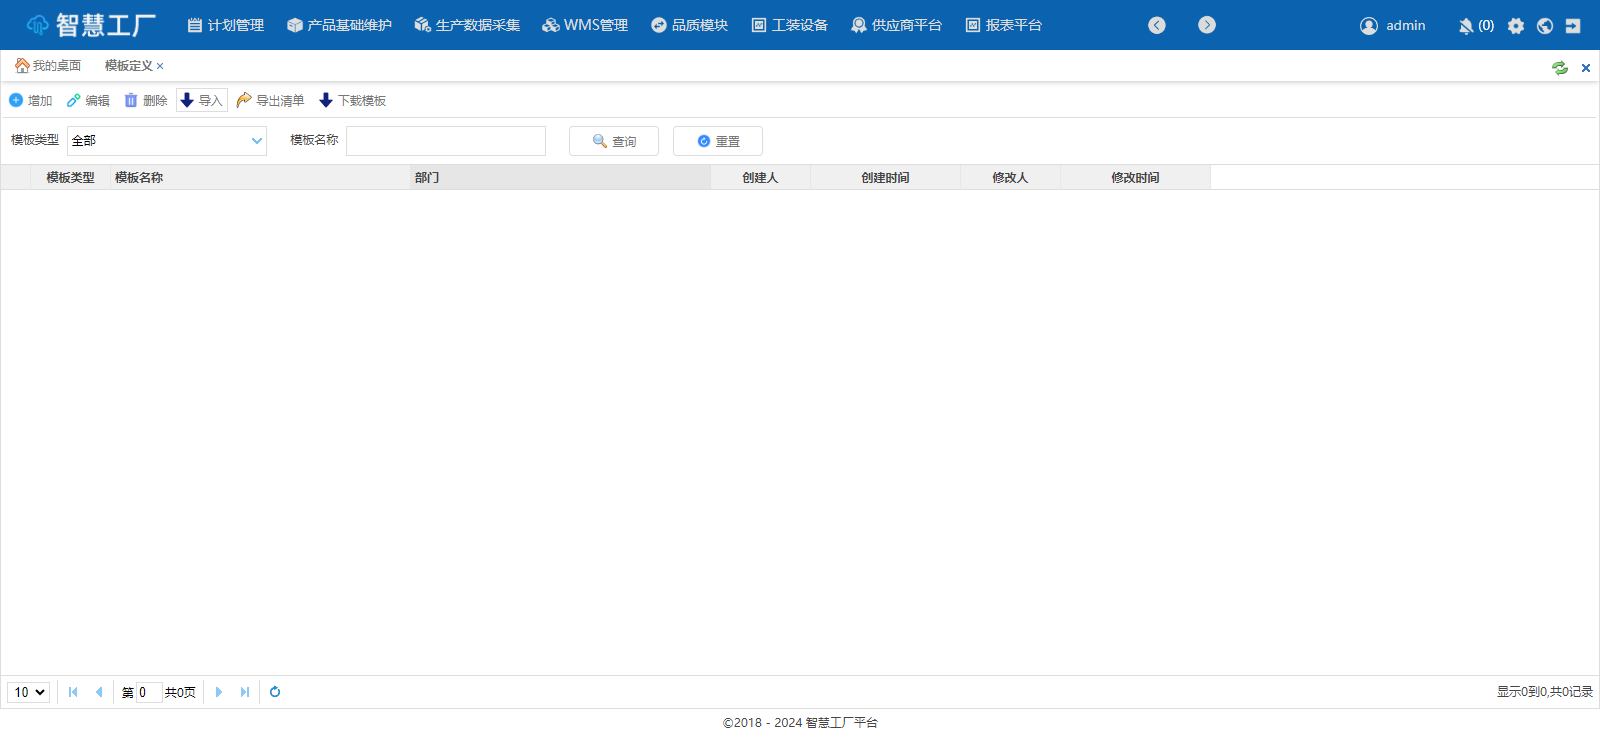Click the 重置 reset button
The image size is (1600, 739).
[718, 141]
